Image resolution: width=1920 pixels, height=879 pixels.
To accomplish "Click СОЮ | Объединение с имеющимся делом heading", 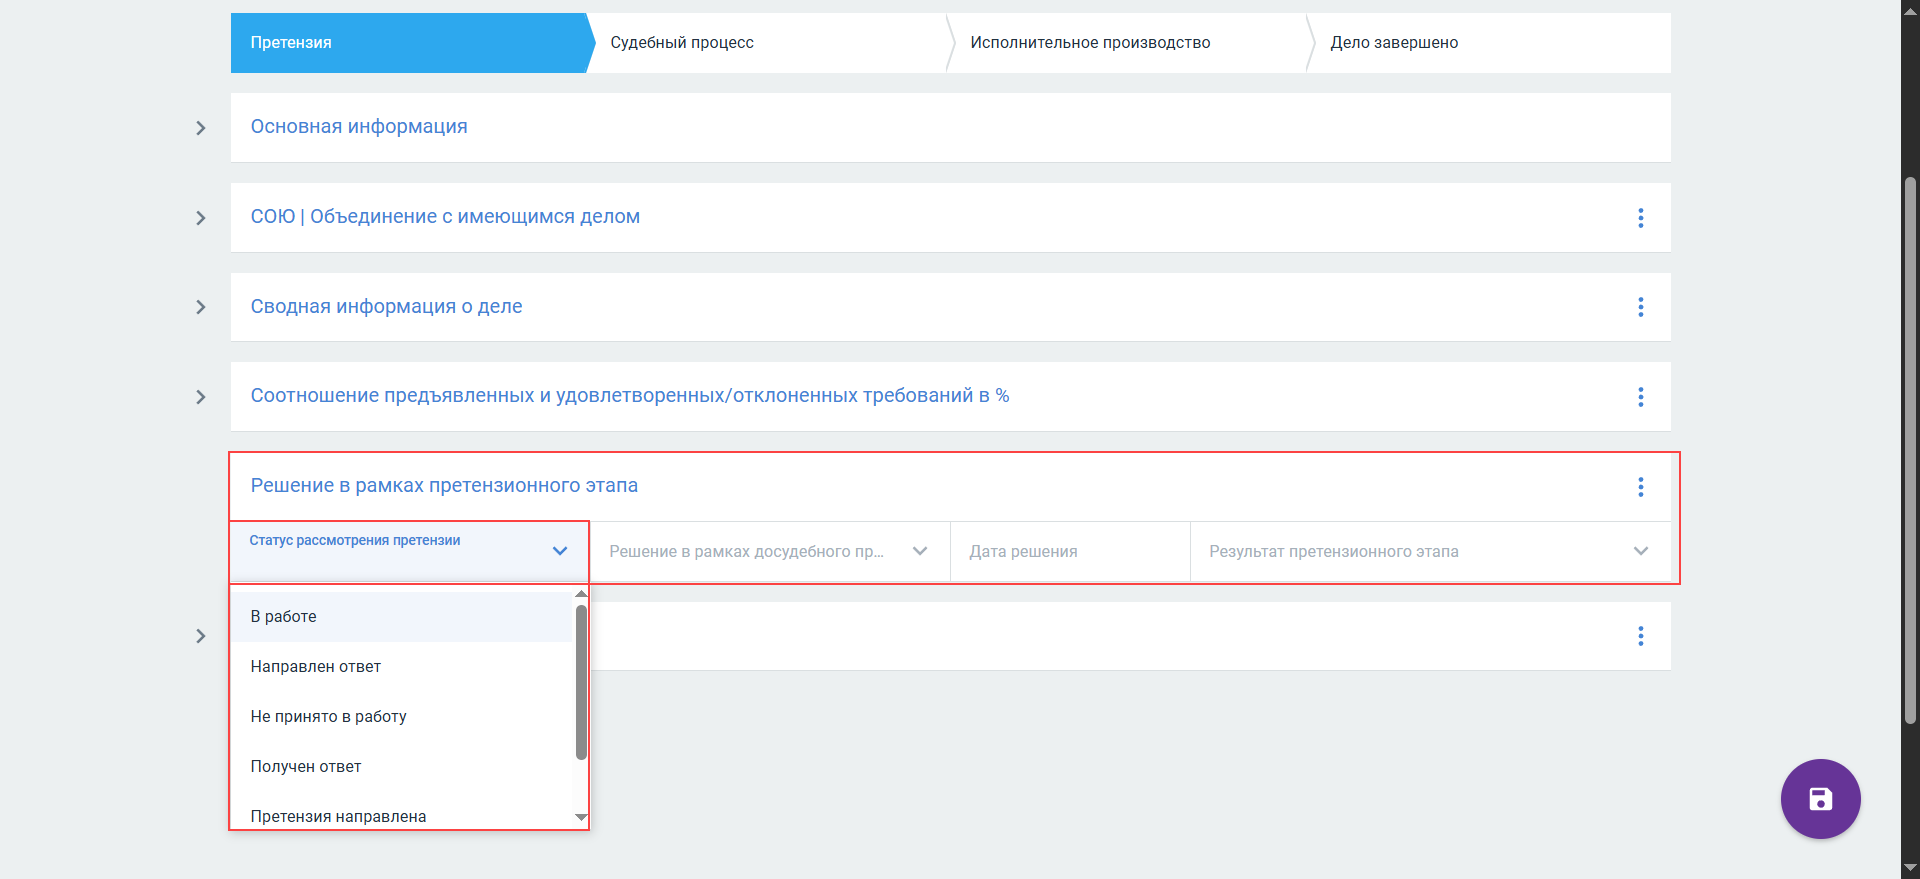I will point(445,217).
